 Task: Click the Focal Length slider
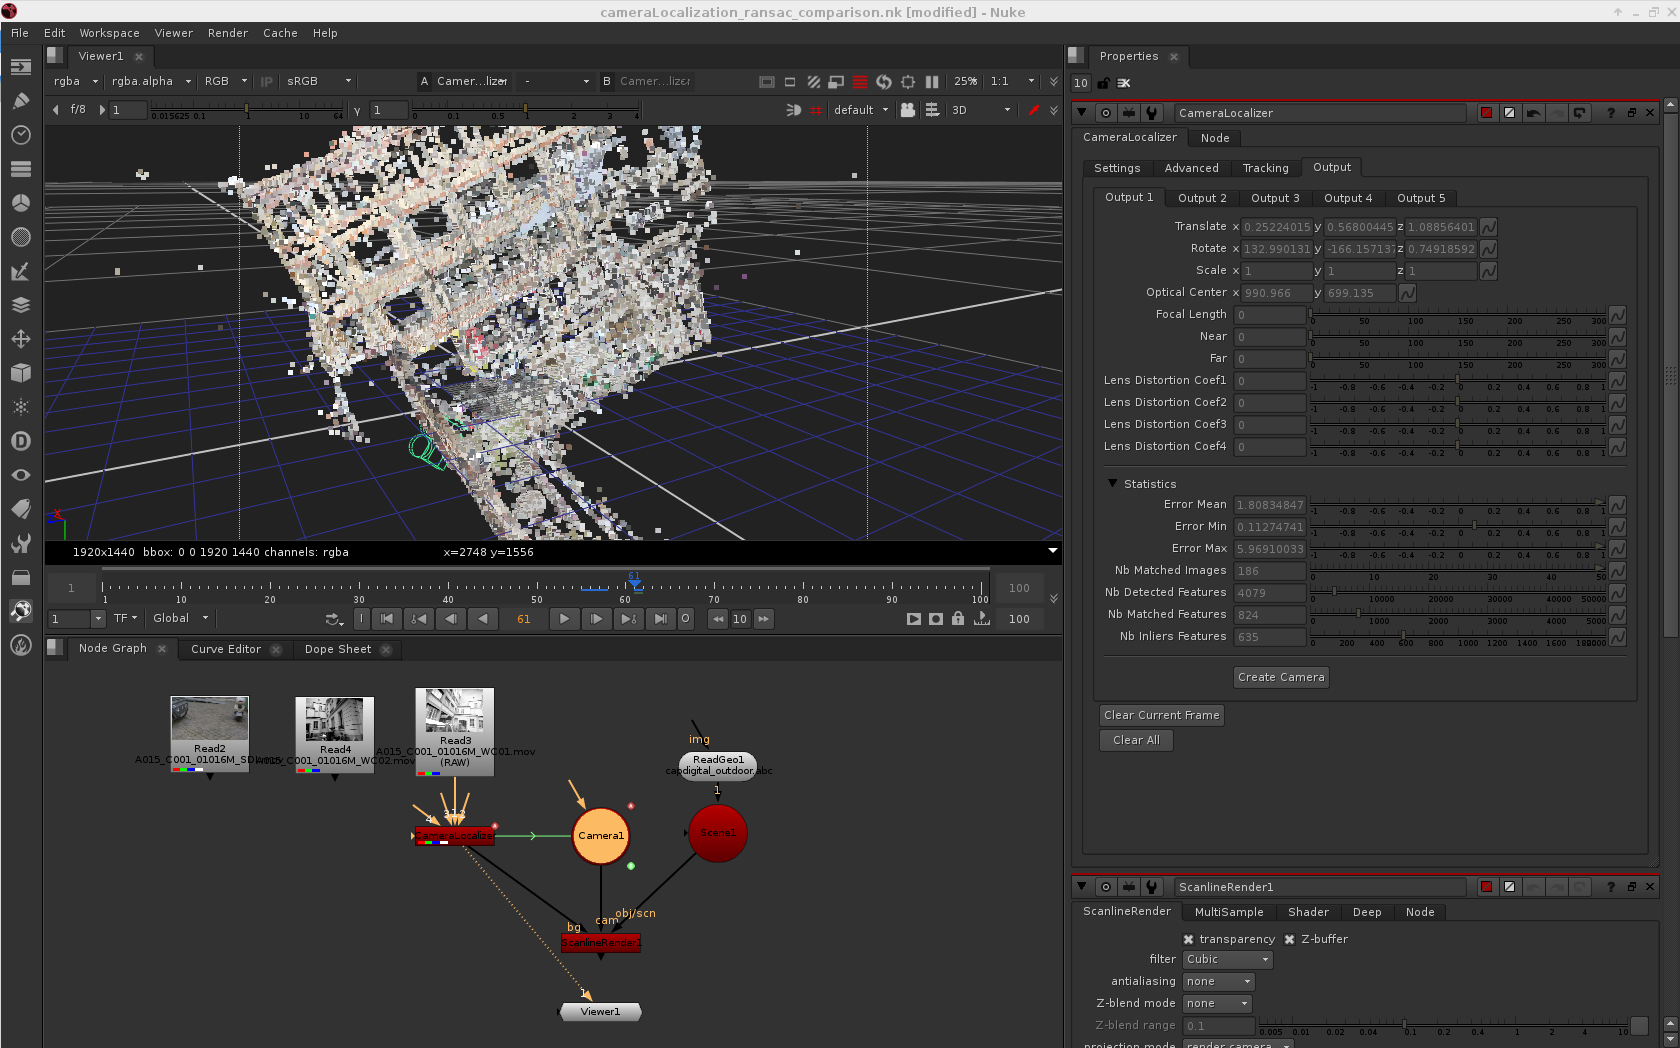[1457, 314]
